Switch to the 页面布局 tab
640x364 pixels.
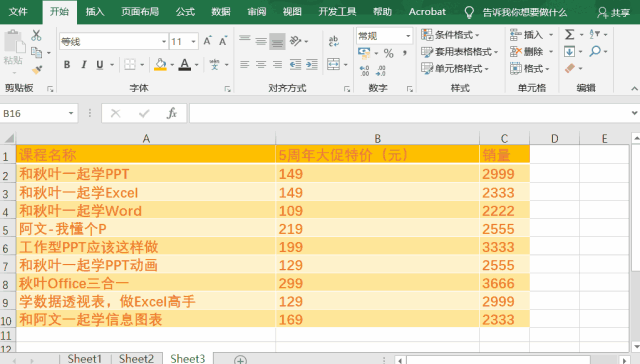(x=140, y=12)
